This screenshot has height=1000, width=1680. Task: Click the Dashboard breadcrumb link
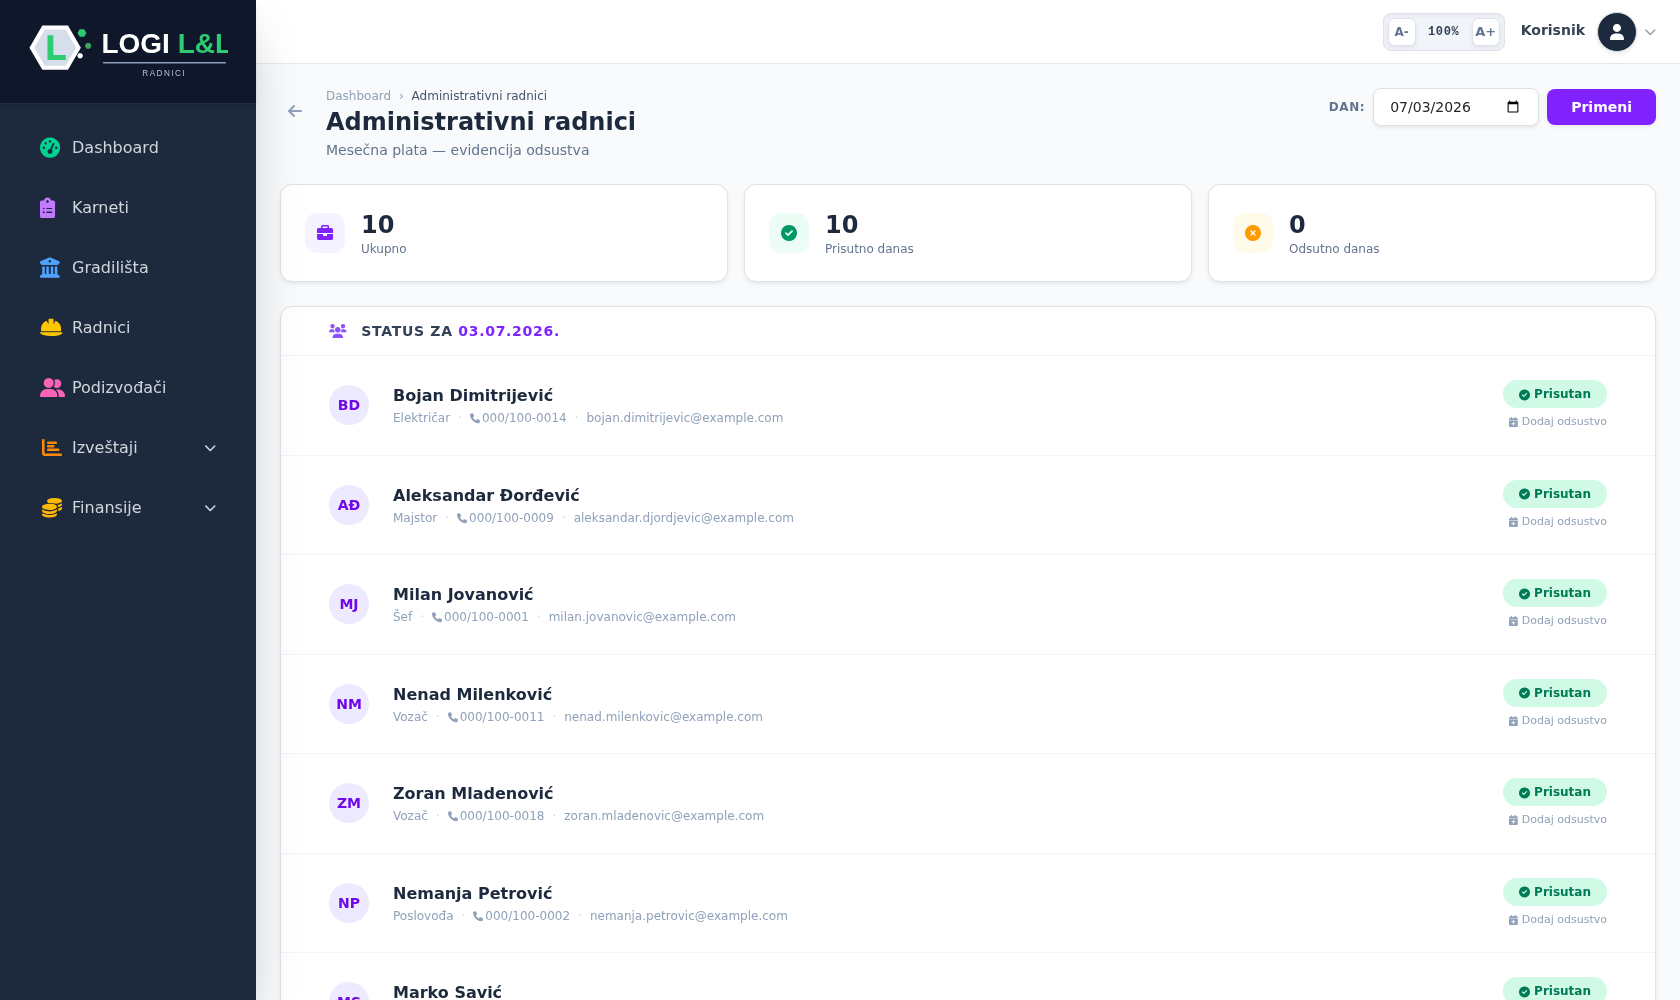point(358,96)
